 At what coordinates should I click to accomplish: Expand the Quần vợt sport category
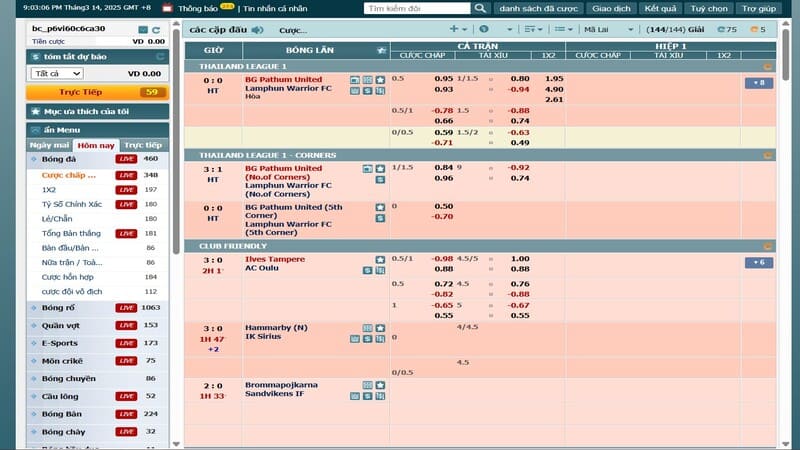click(x=97, y=326)
